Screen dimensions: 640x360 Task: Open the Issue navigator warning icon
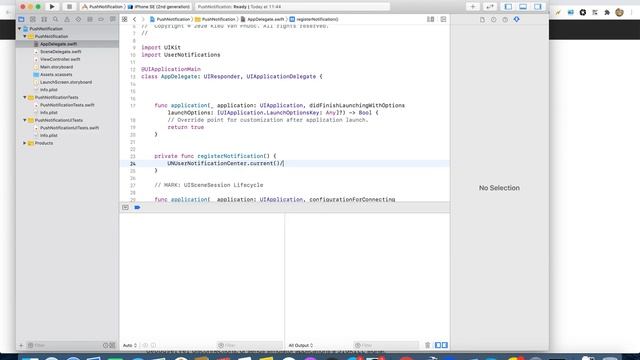coord(67,19)
